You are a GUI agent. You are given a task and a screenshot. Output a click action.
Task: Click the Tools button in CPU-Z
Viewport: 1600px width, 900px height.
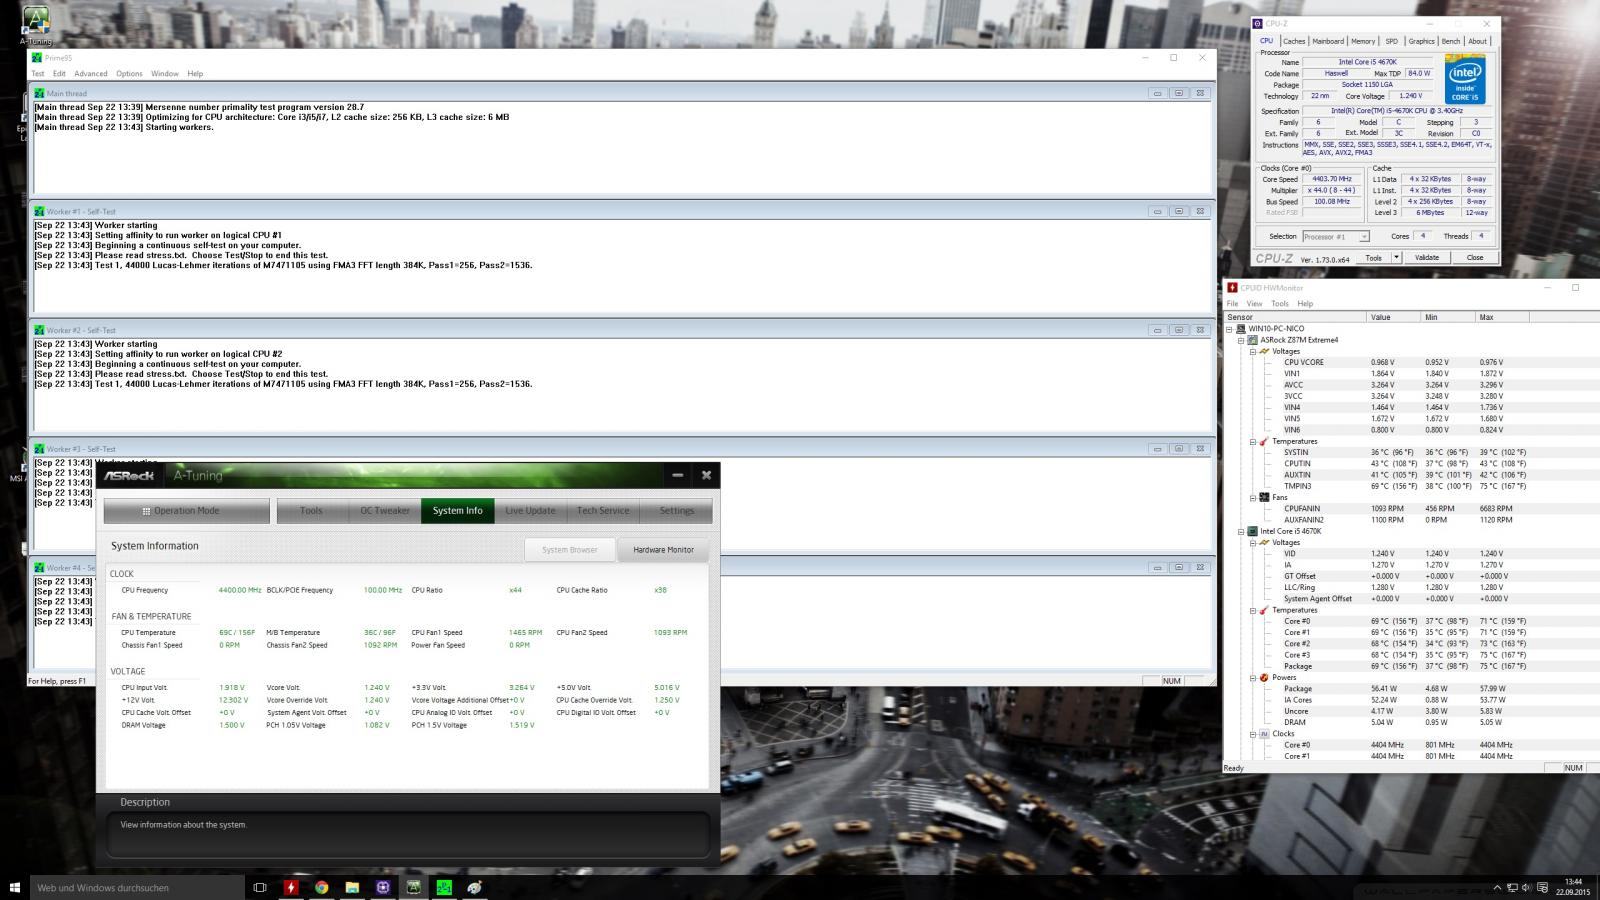[x=1374, y=257]
